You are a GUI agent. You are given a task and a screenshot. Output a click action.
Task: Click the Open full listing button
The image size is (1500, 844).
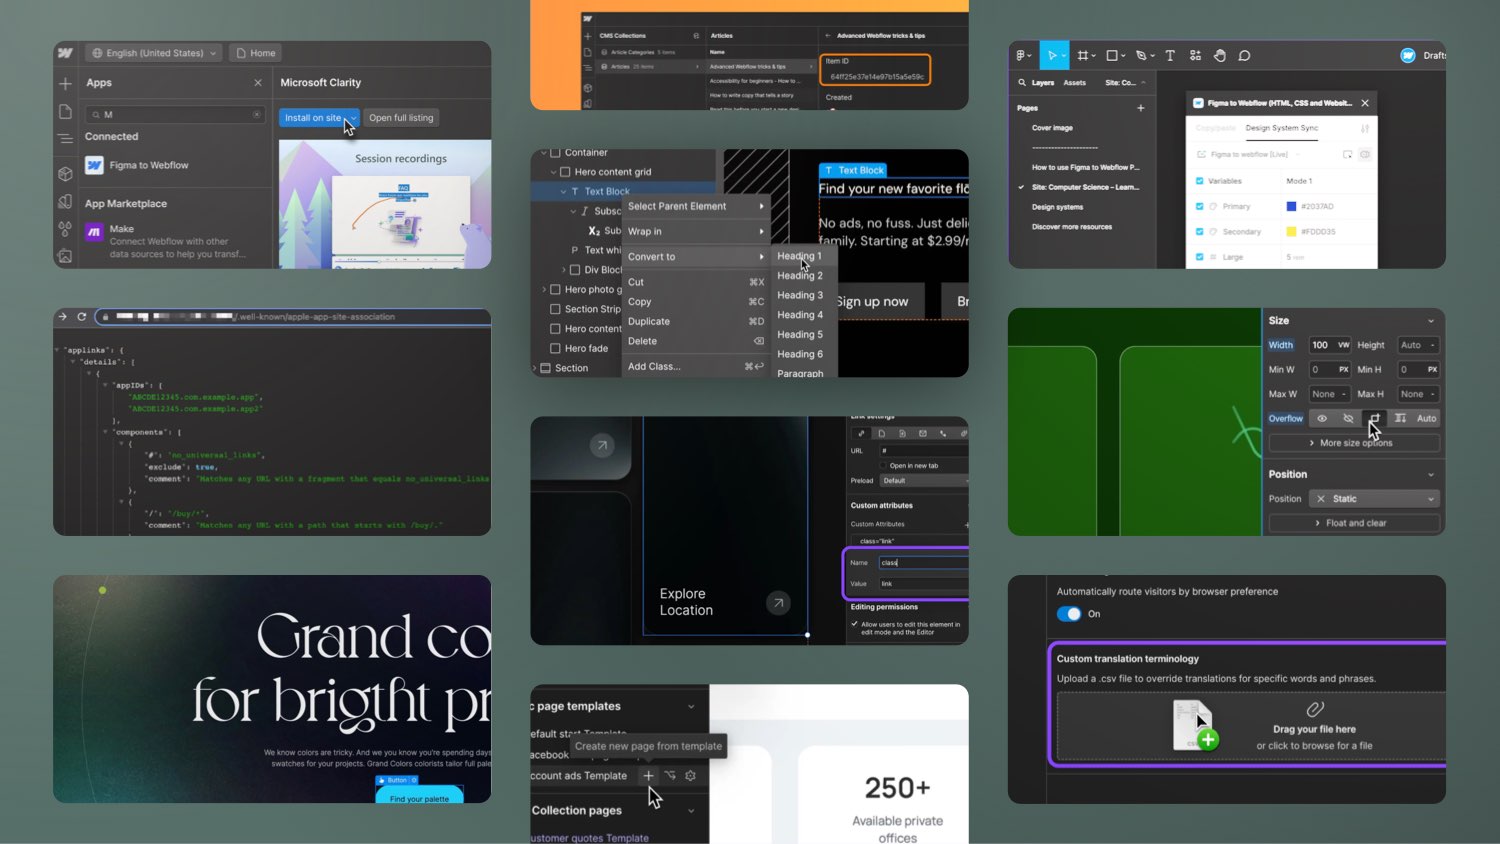[x=401, y=118]
